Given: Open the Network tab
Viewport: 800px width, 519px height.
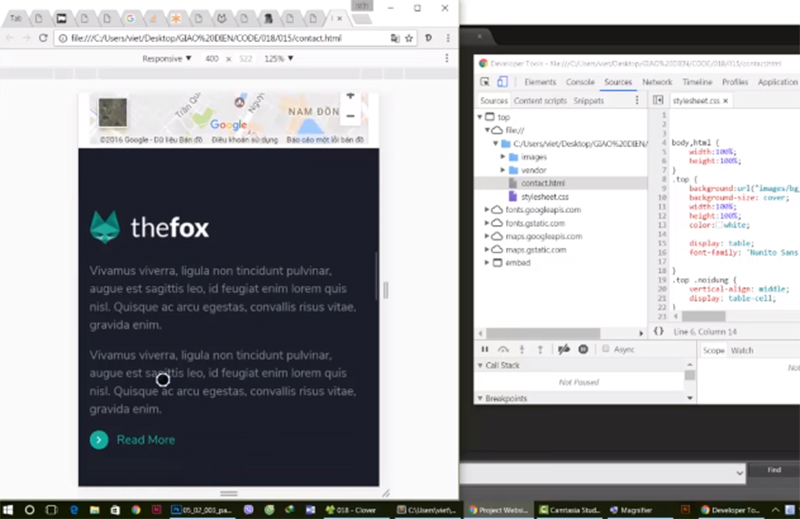Looking at the screenshot, I should tap(657, 82).
